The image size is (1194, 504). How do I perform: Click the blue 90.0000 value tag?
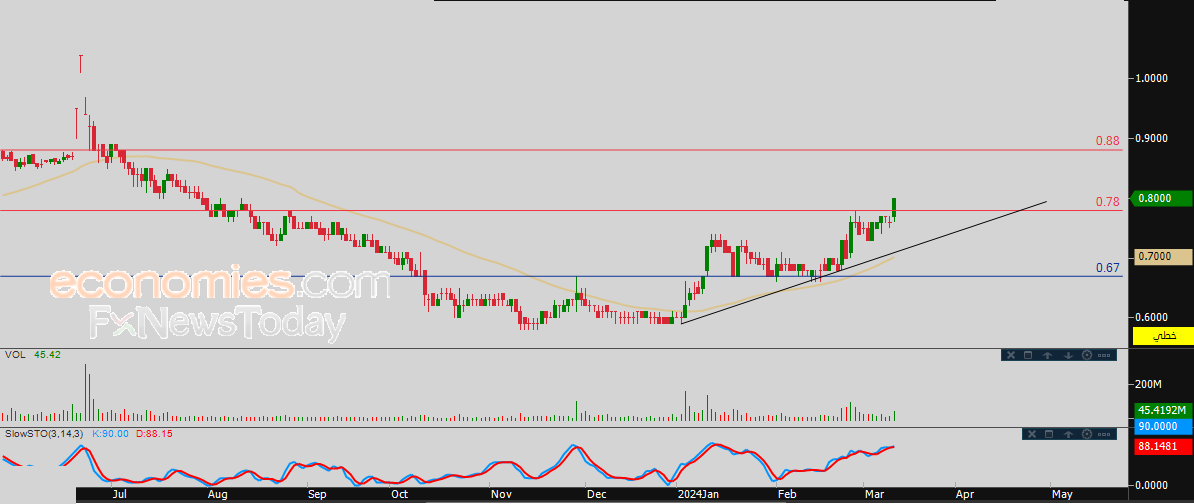tap(1163, 426)
